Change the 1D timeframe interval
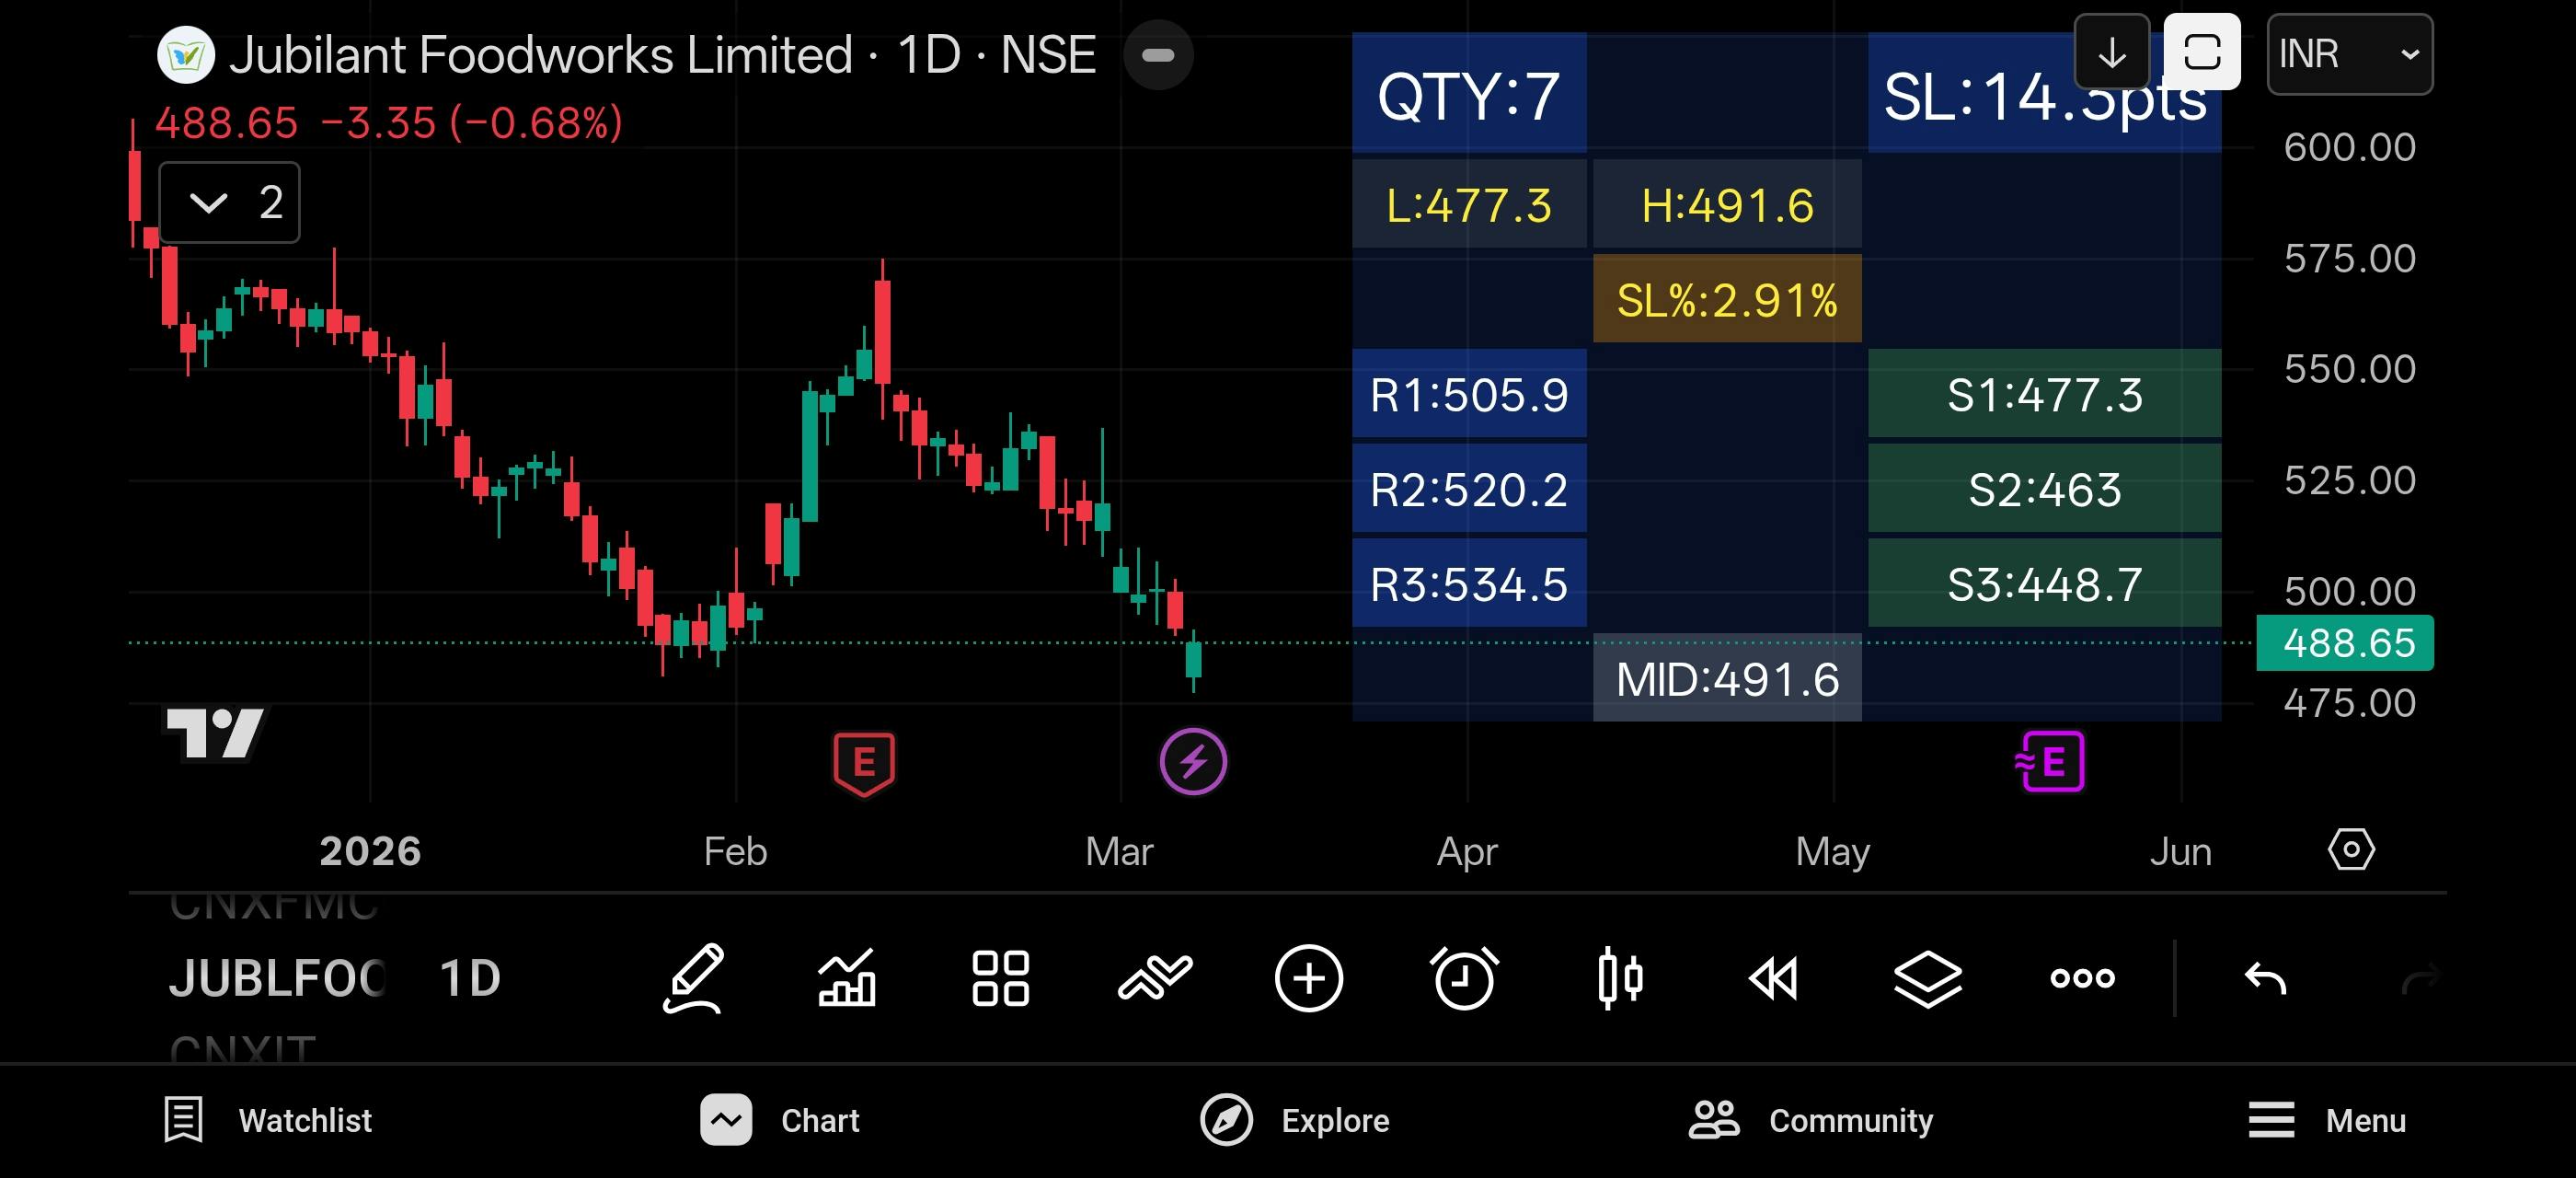The height and width of the screenshot is (1178, 2576). pyautogui.click(x=470, y=978)
